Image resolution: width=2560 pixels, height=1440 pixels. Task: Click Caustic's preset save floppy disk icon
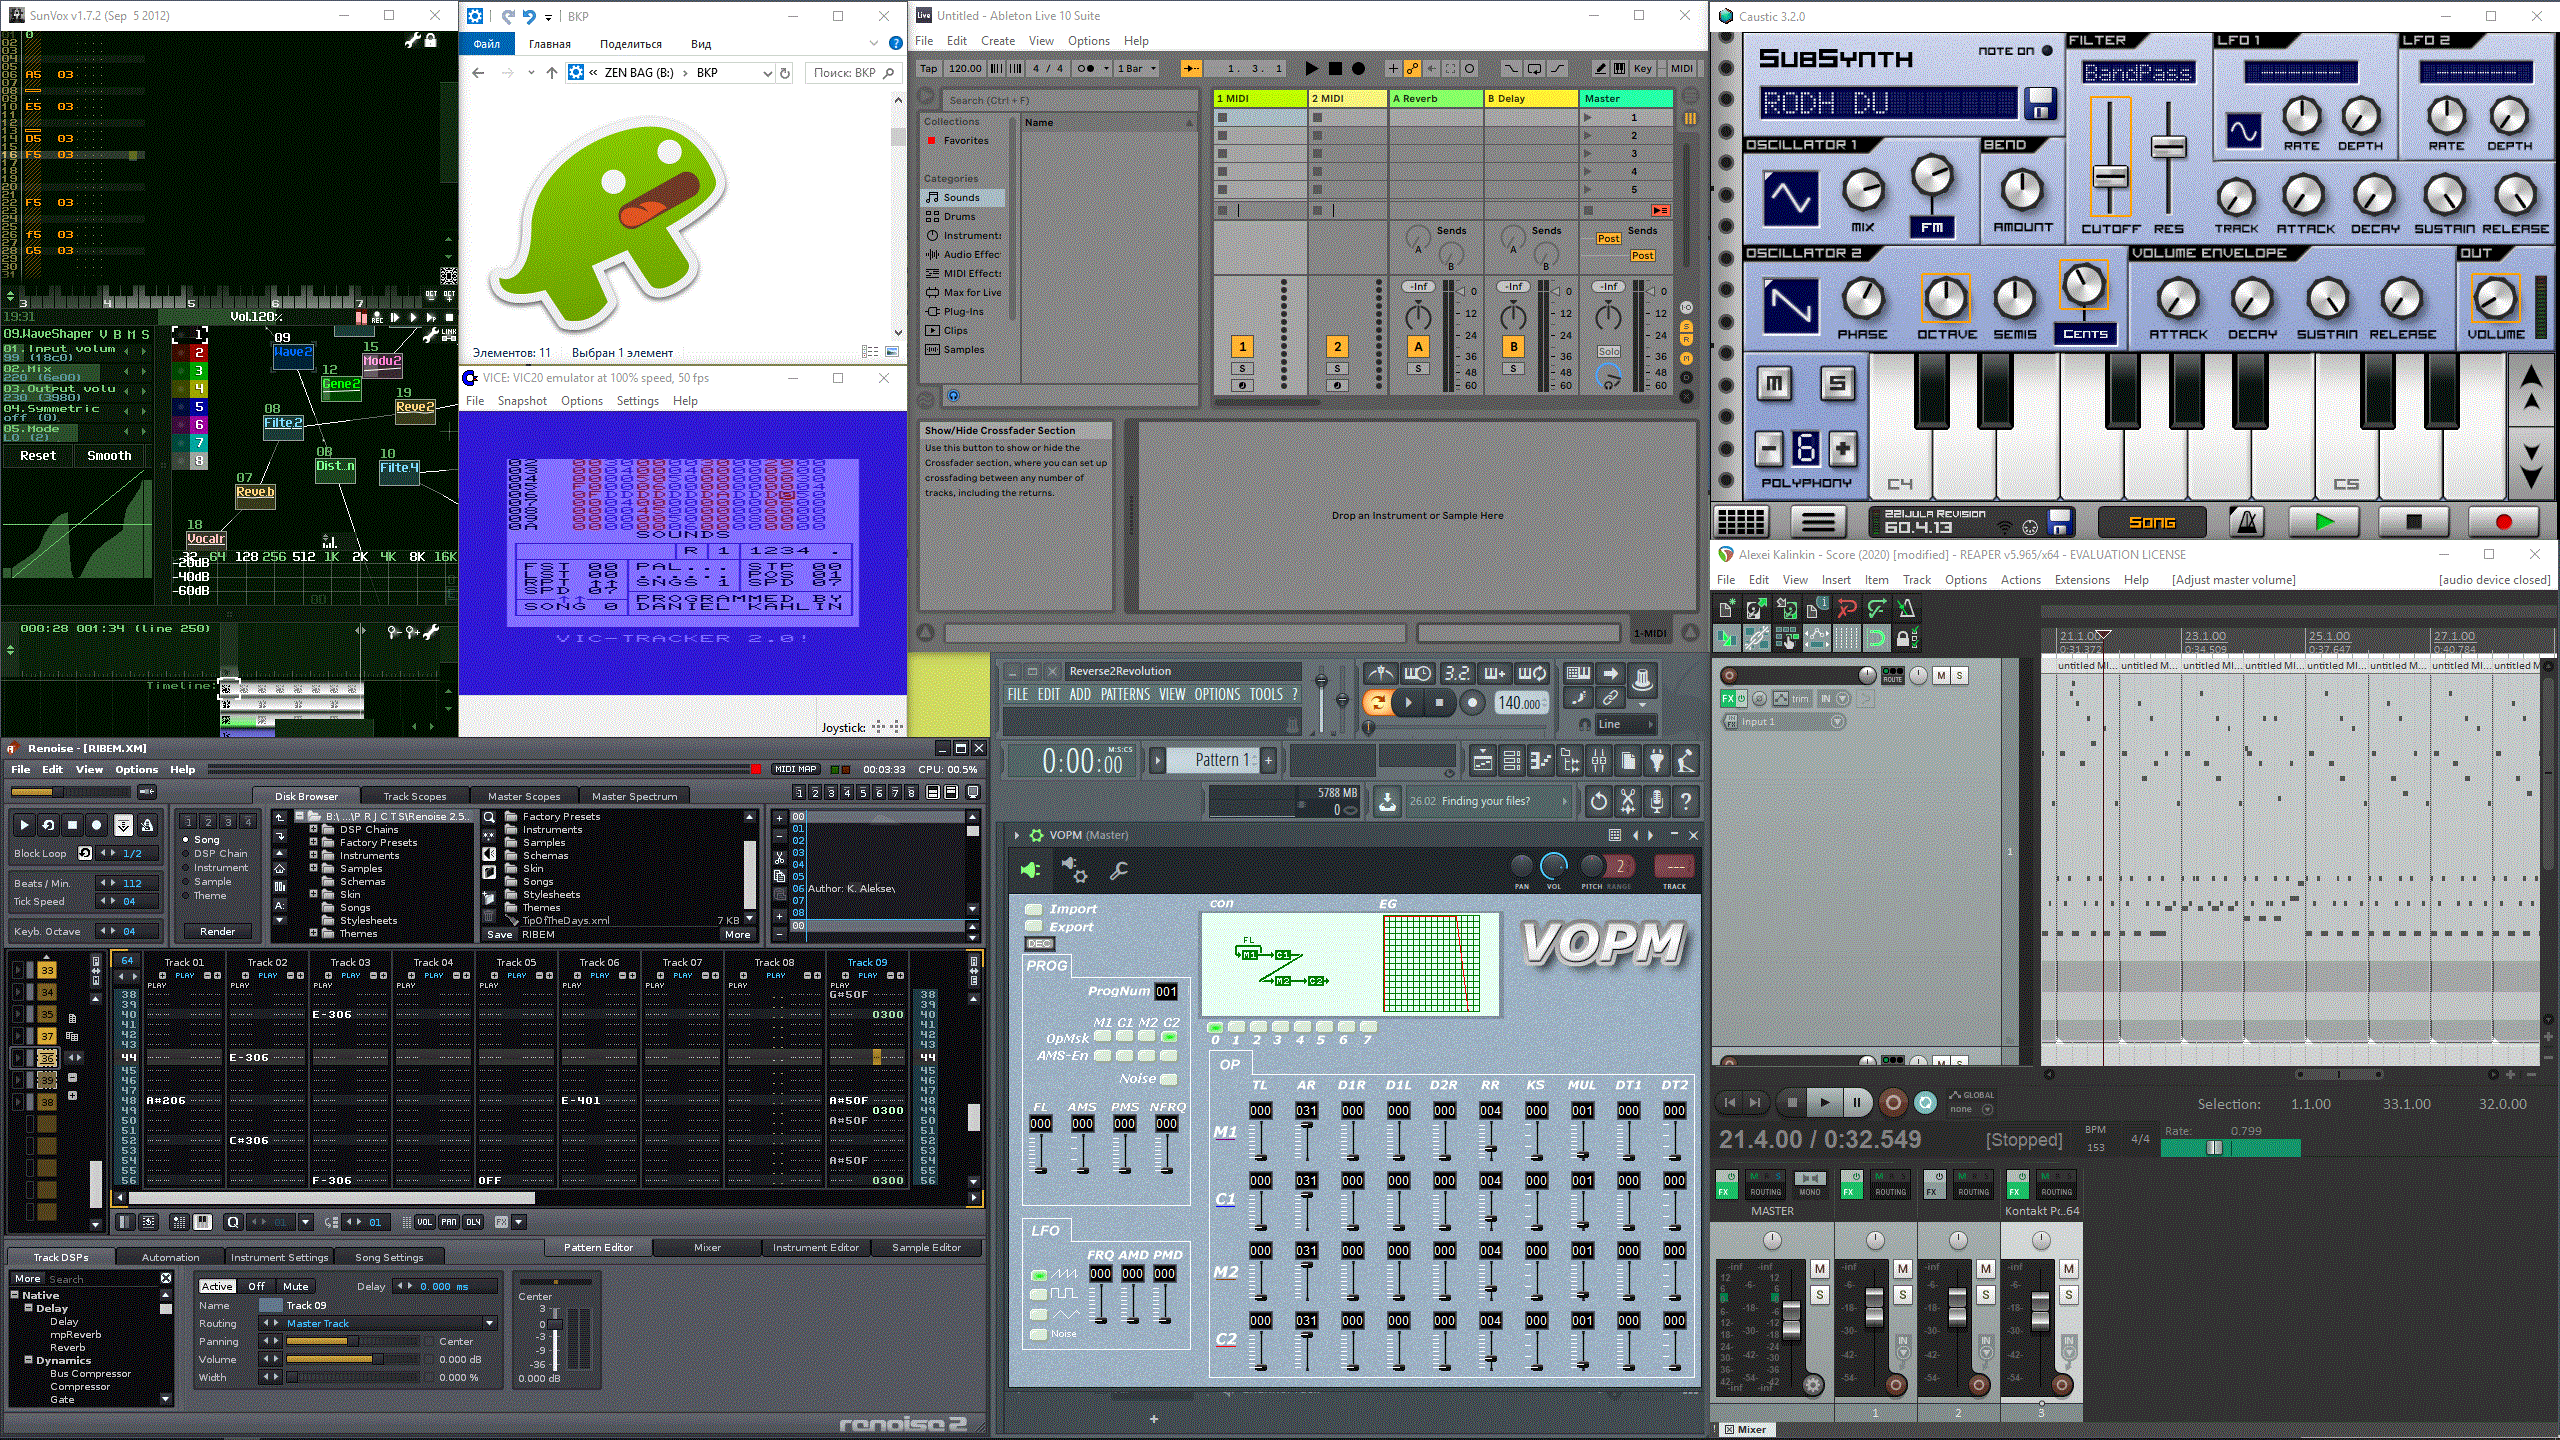coord(2040,103)
